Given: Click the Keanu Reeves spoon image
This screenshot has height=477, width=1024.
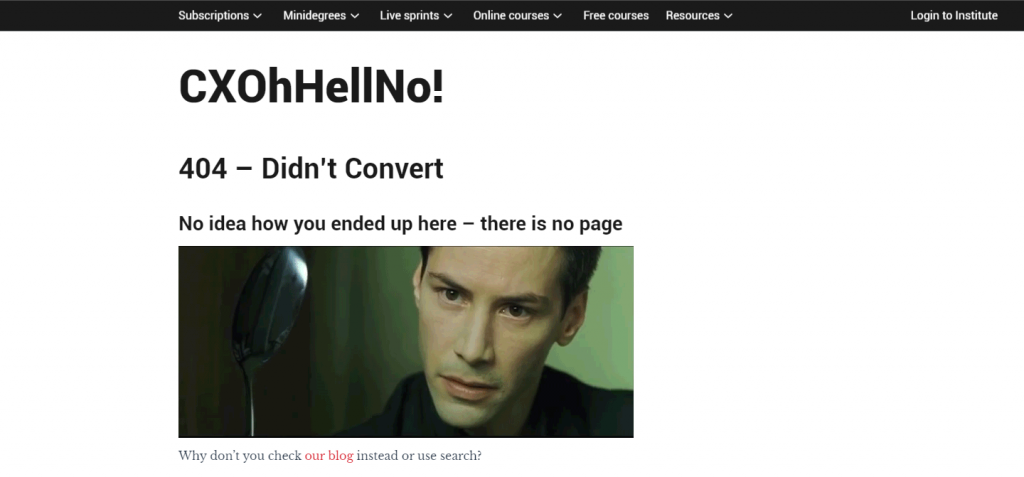Looking at the screenshot, I should coord(406,342).
